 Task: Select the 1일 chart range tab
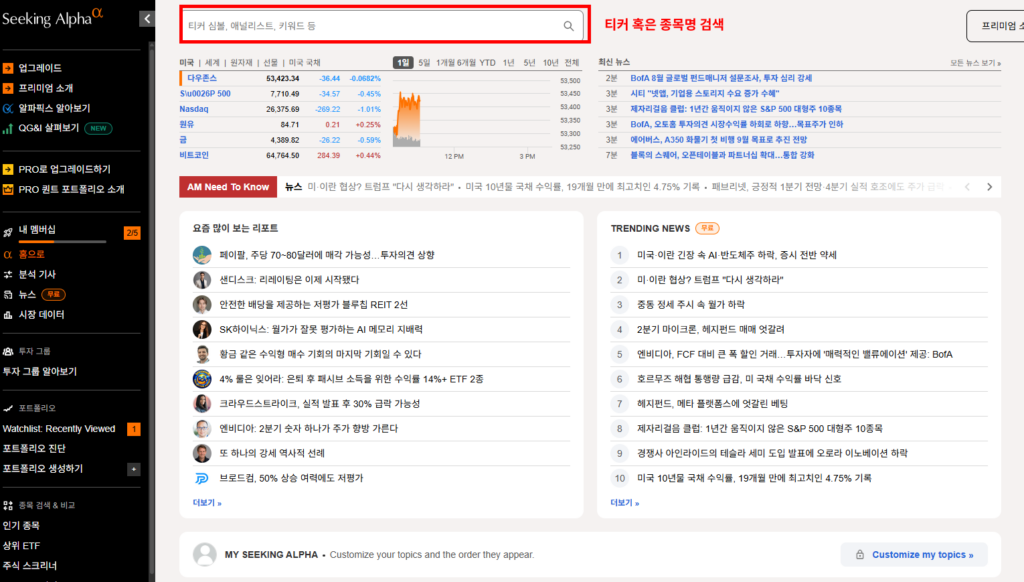point(403,63)
